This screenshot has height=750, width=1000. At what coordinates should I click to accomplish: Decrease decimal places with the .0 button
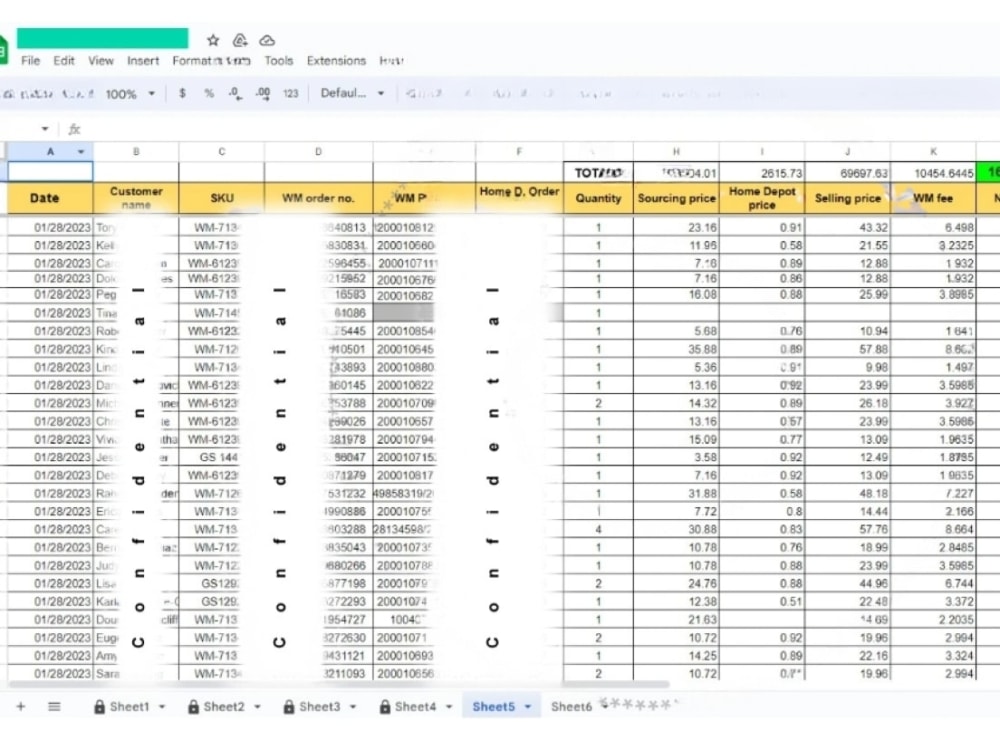tap(235, 94)
